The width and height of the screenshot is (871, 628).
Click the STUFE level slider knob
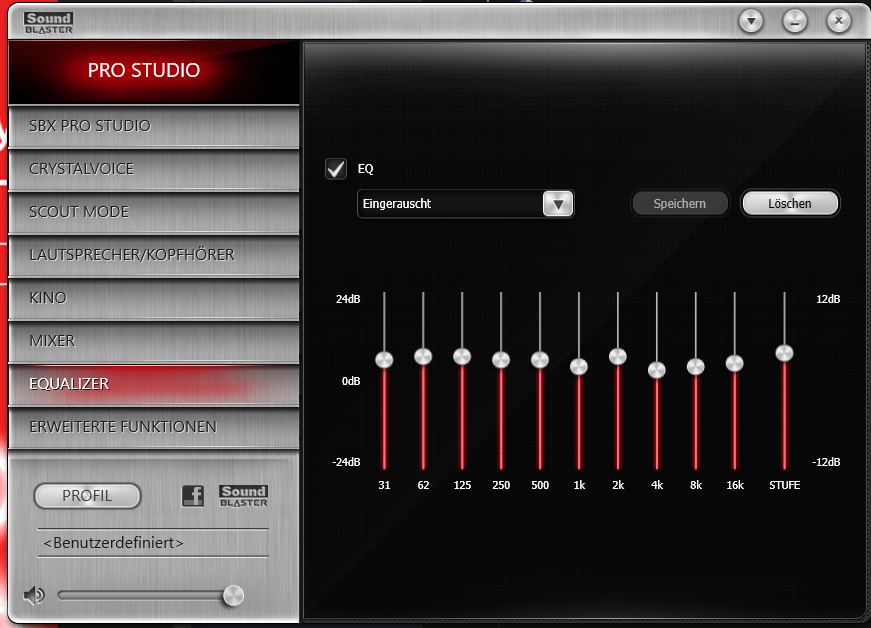click(x=784, y=353)
